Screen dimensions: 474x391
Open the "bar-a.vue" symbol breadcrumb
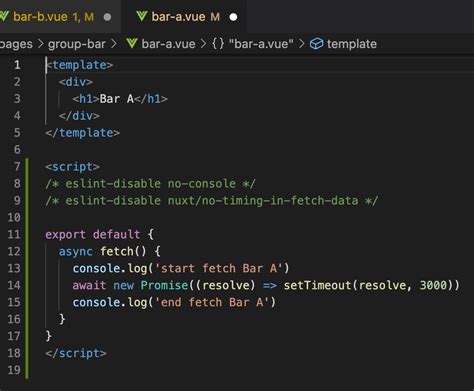pos(261,44)
